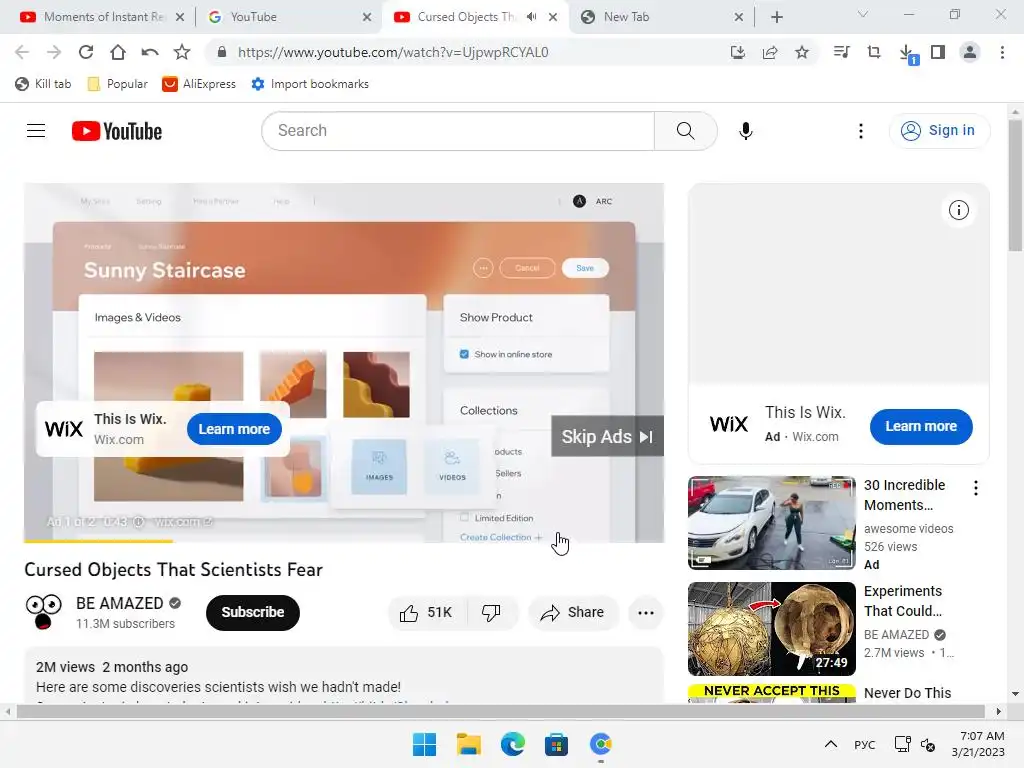Click the horizontal page scrollbar

tap(500, 711)
